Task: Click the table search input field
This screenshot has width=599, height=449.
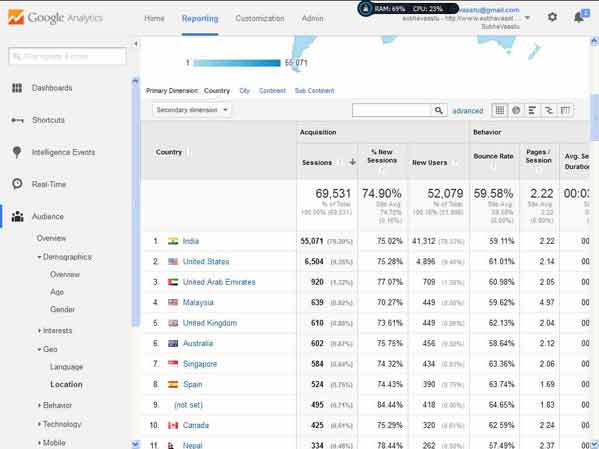Action: pos(392,110)
